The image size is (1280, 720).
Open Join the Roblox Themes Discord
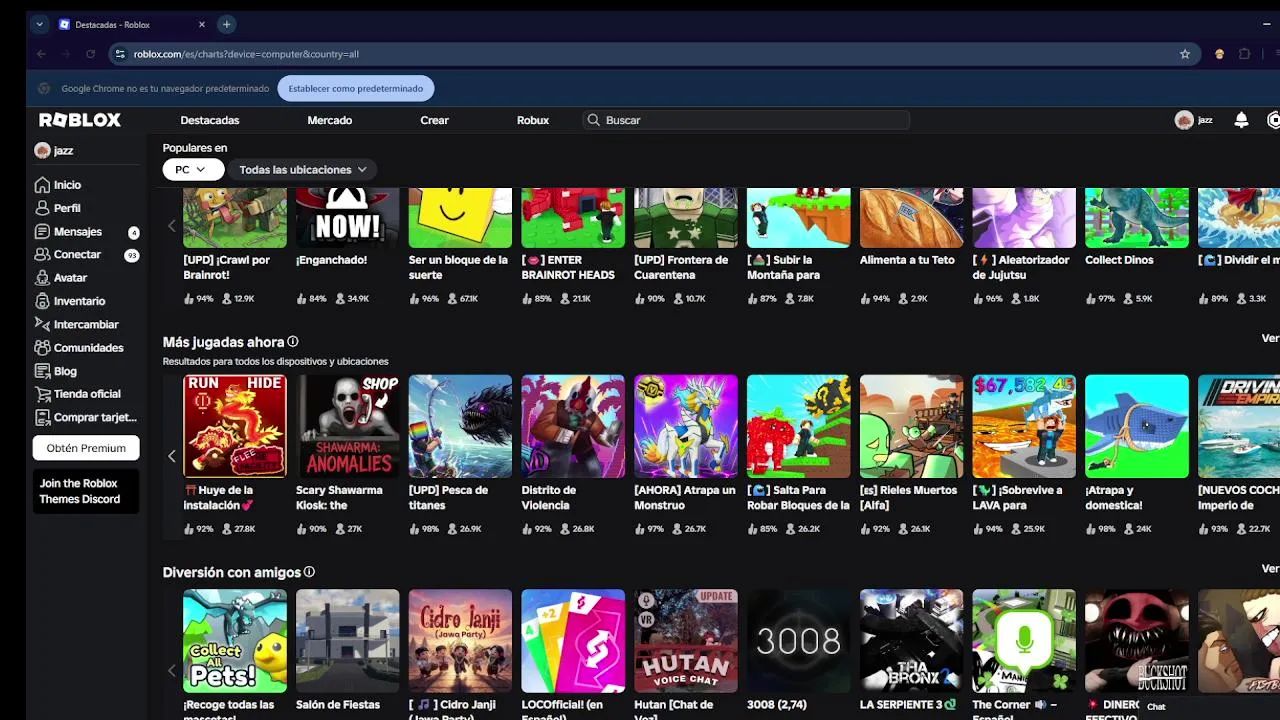86,491
